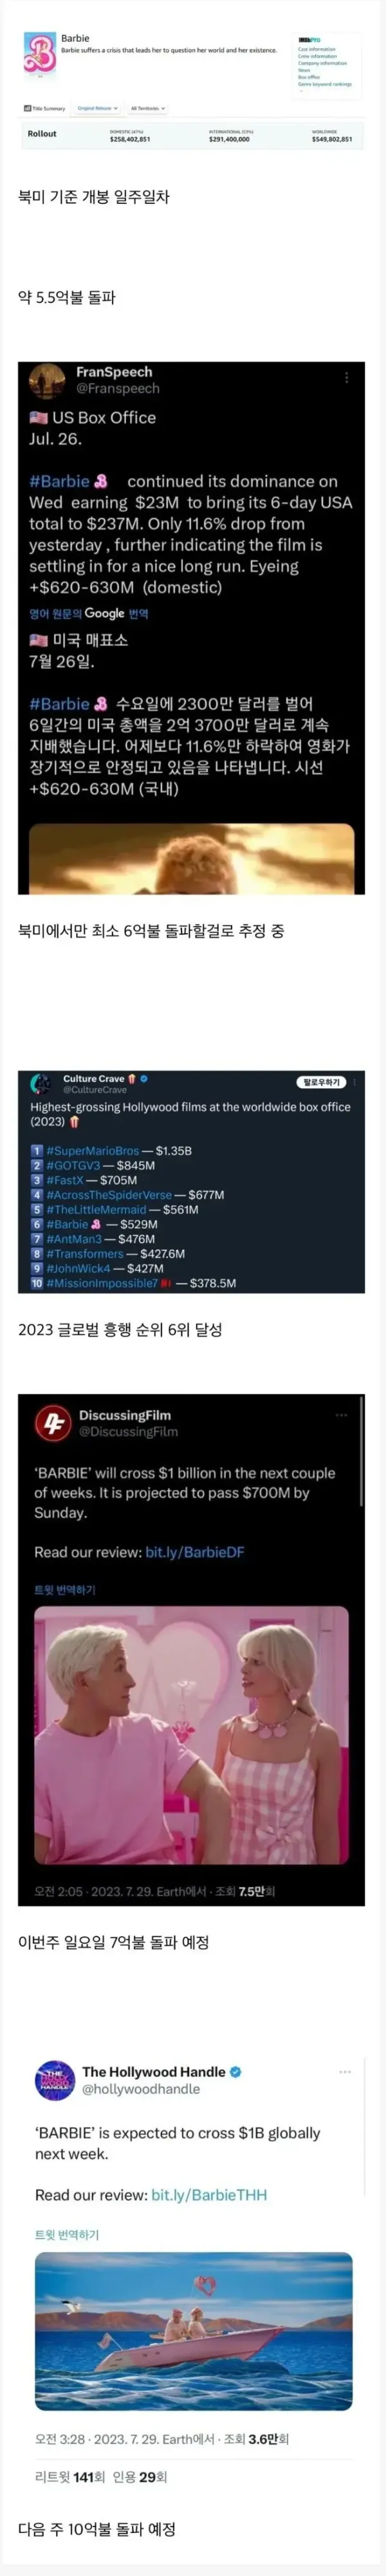Open the bit.ly/BarbieDF review link
This screenshot has height=2576, width=386.
coord(195,1552)
